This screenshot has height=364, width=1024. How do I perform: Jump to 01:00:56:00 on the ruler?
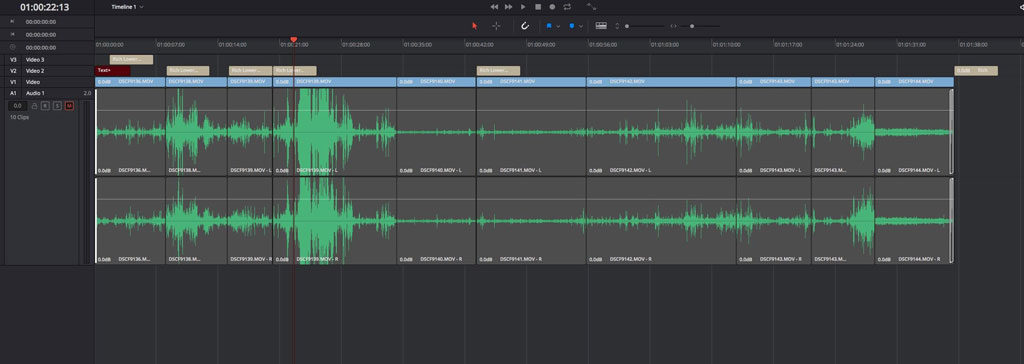603,45
